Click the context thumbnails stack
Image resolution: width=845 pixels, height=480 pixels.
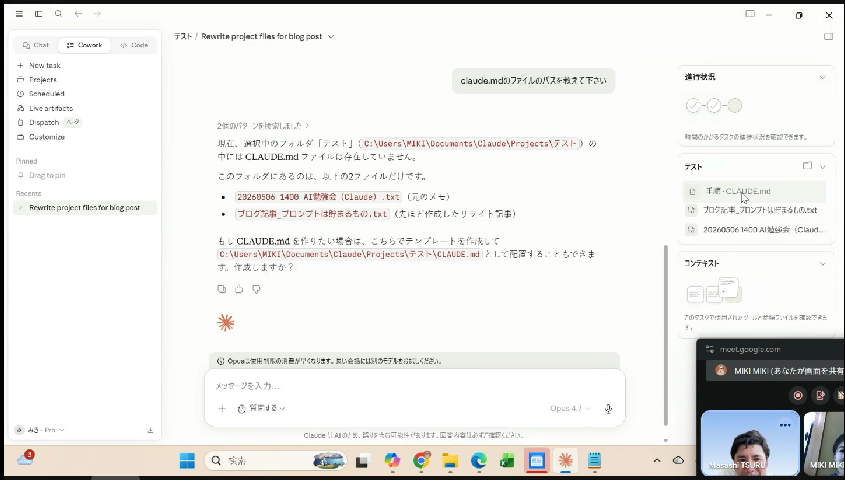point(715,290)
